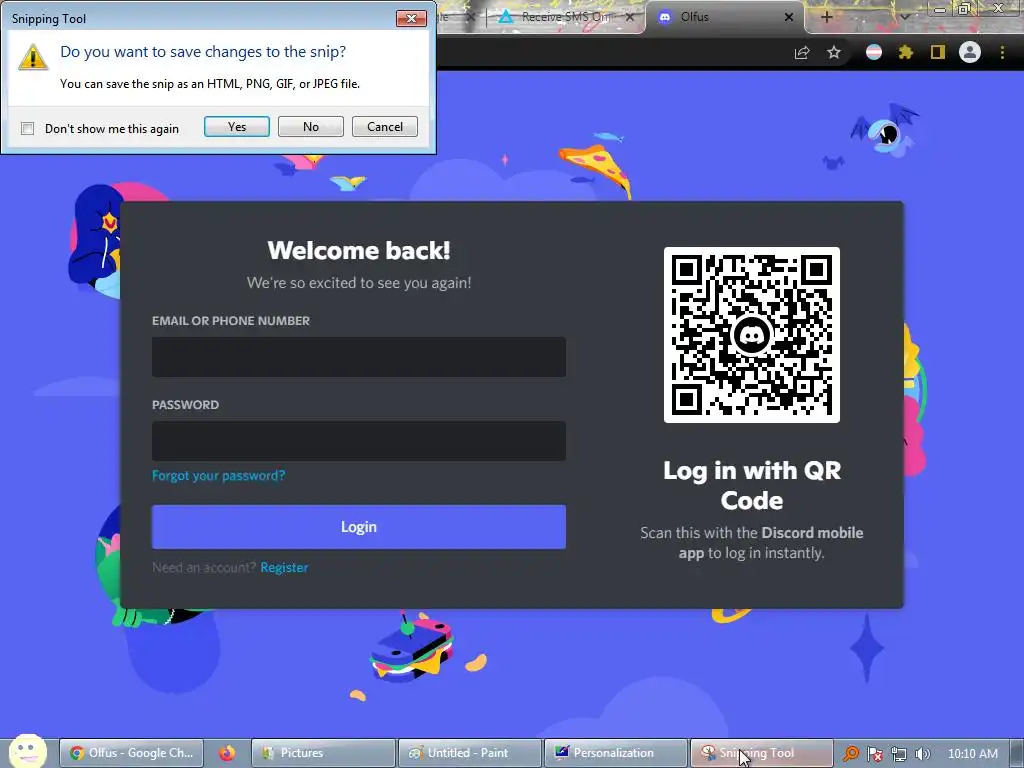The image size is (1024, 768).
Task: Open the Chrome profile avatar
Action: pos(970,52)
